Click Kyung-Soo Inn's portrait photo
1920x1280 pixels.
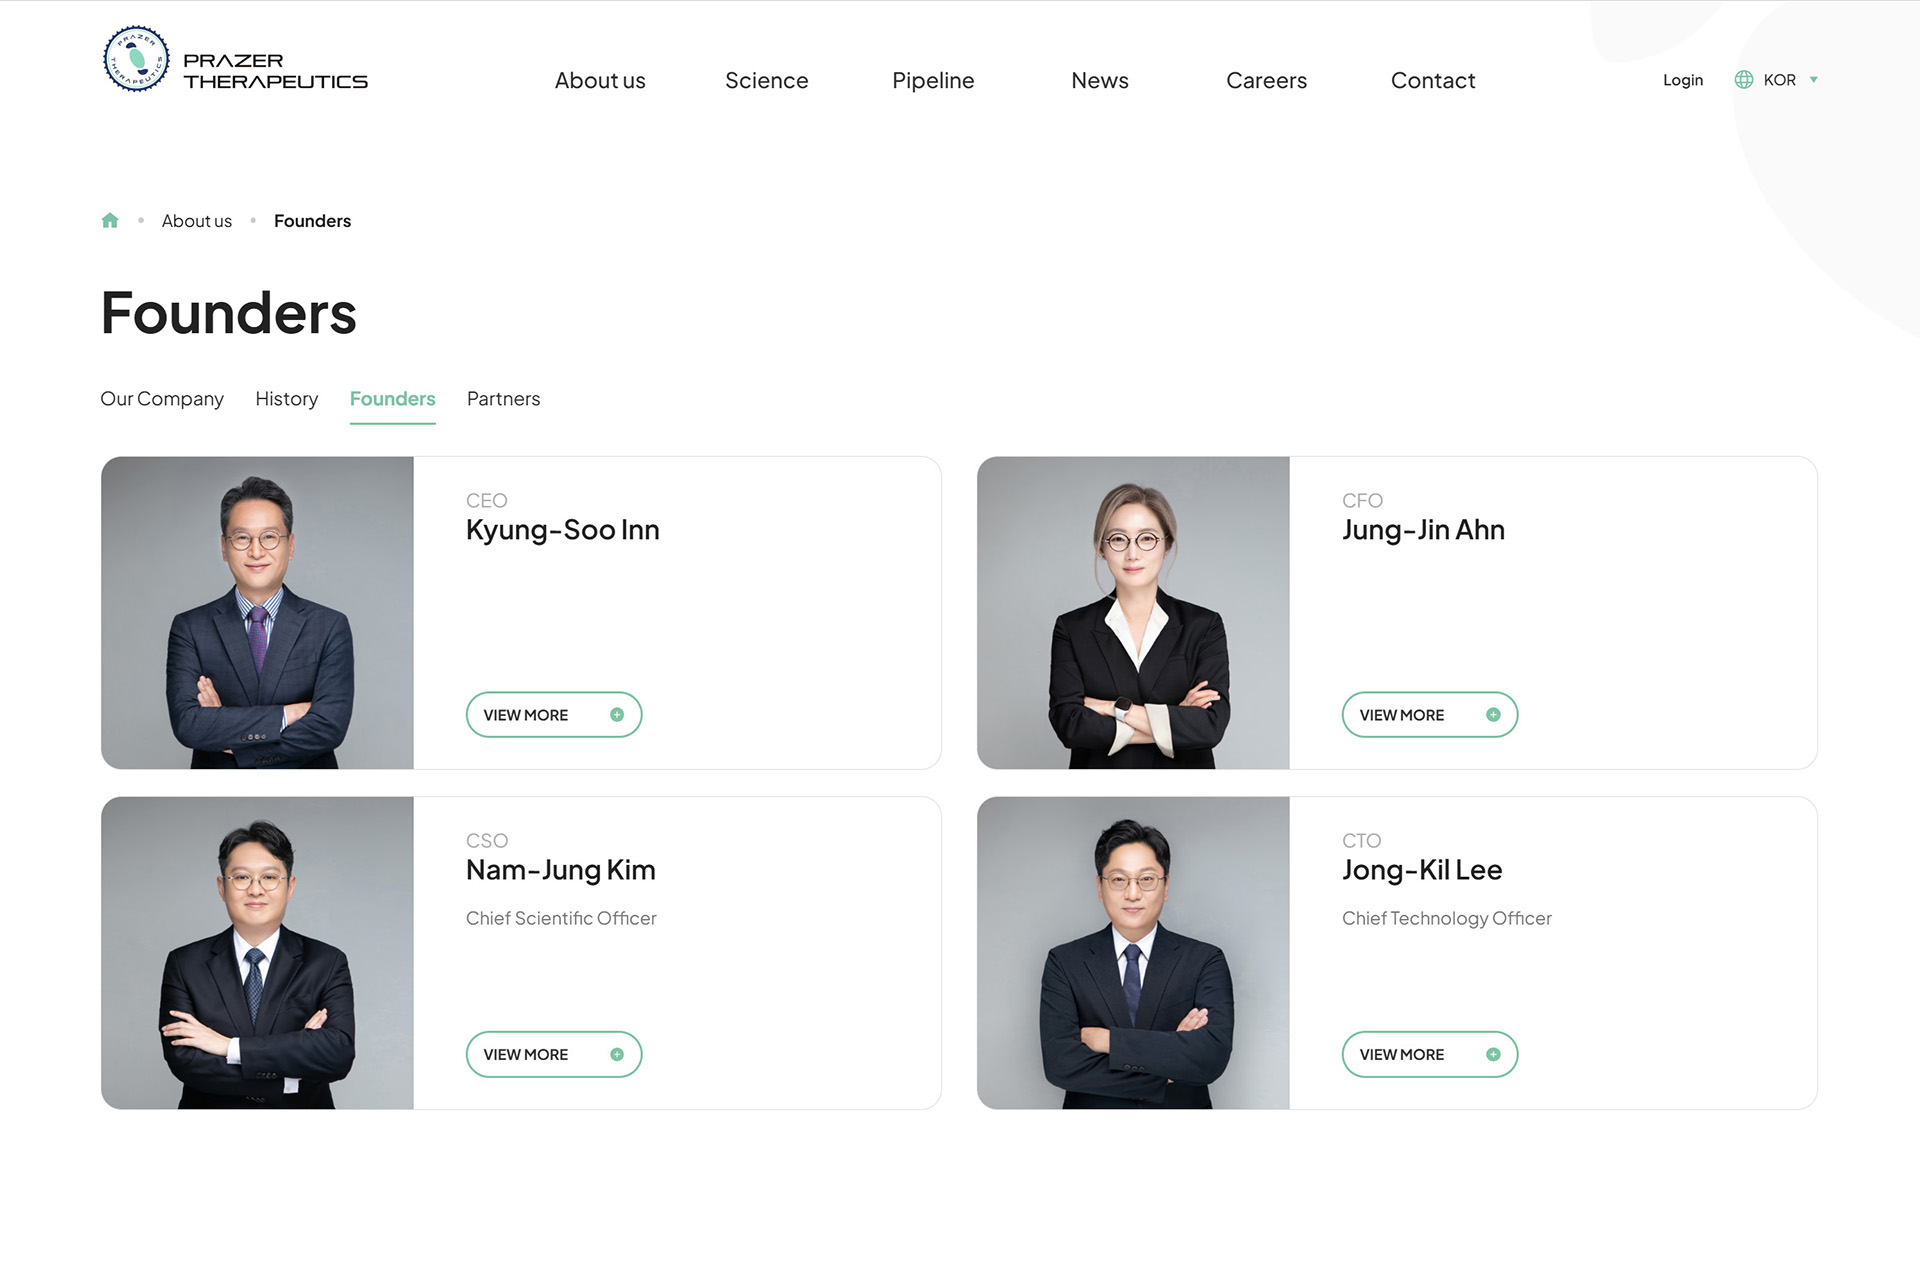257,613
